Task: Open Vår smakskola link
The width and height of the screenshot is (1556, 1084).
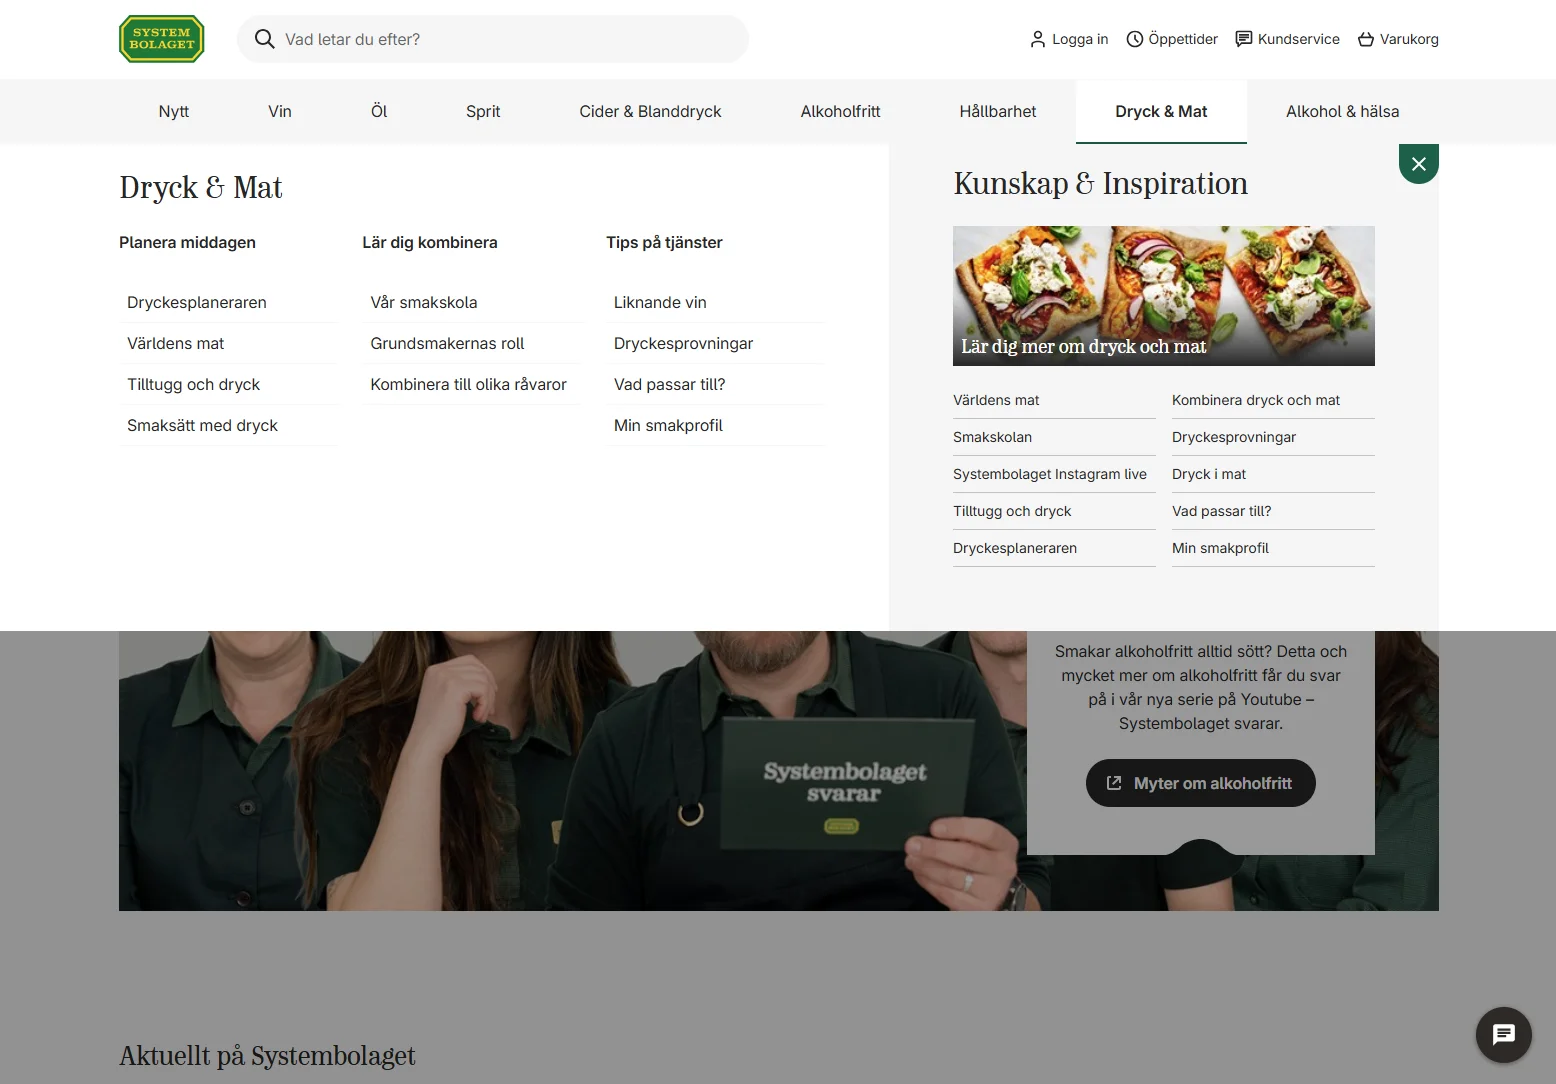Action: point(471,302)
